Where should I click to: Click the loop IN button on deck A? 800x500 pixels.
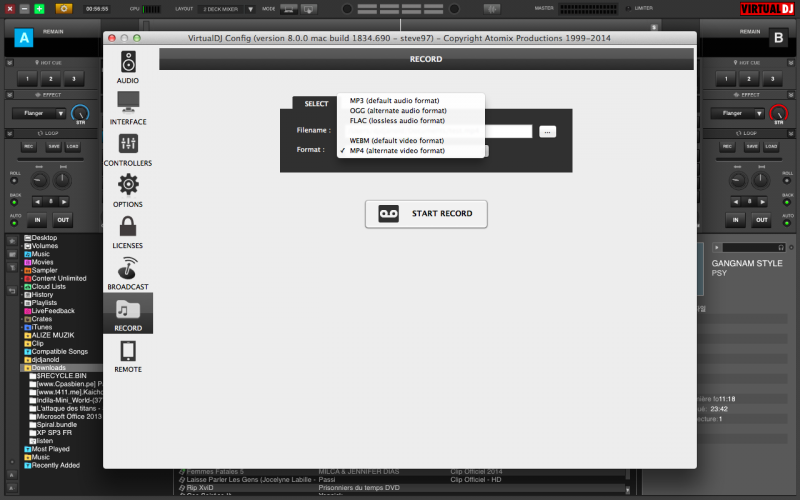37,220
